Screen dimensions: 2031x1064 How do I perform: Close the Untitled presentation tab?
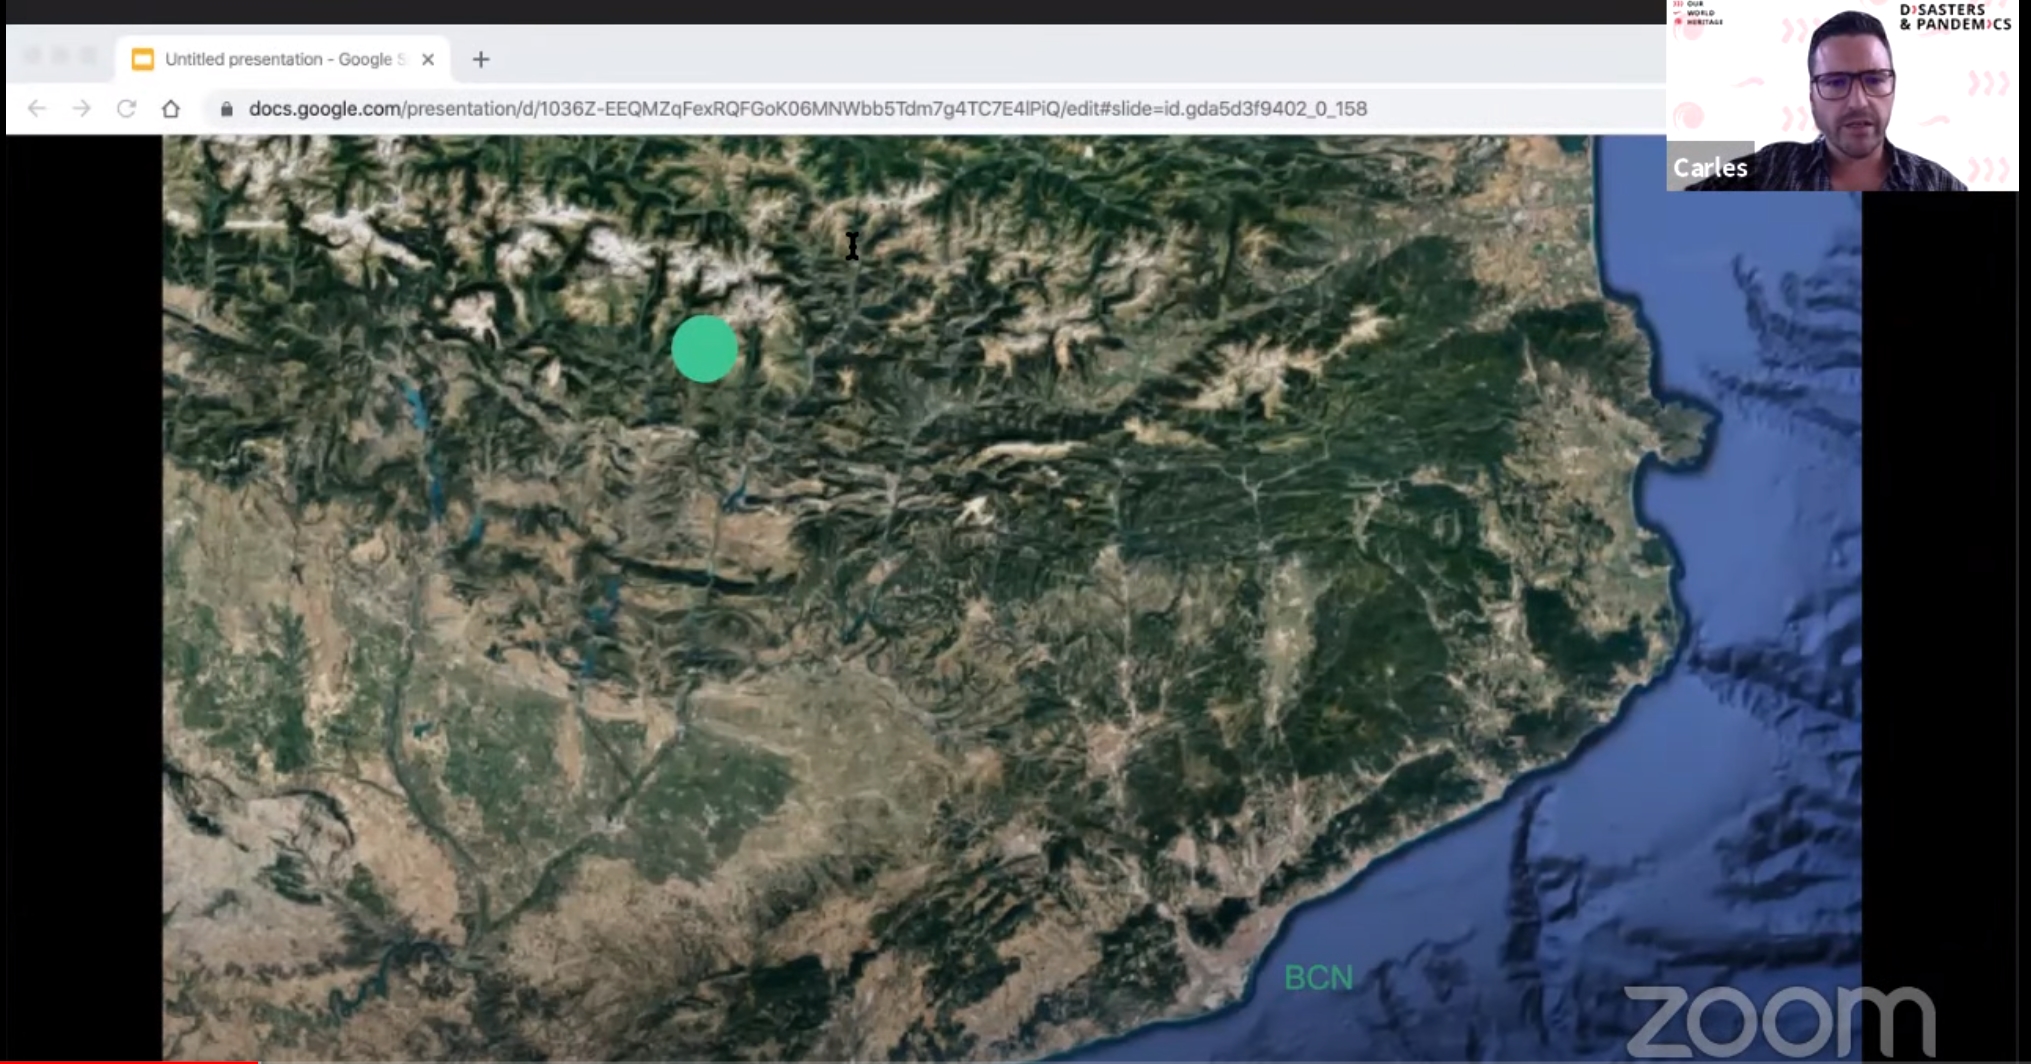(x=428, y=60)
